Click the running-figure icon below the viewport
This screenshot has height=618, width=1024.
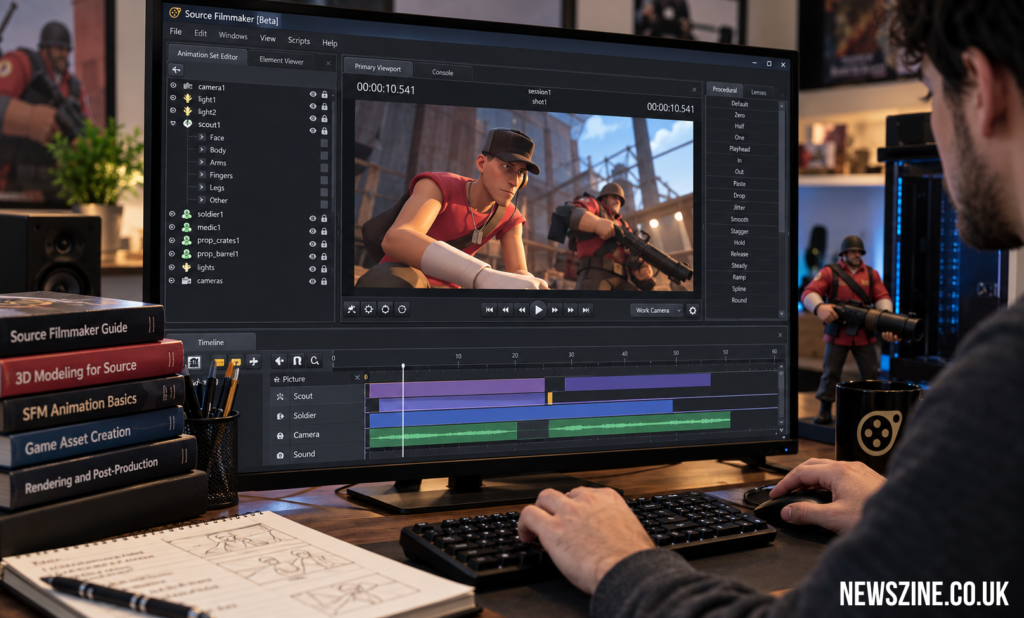pos(351,309)
